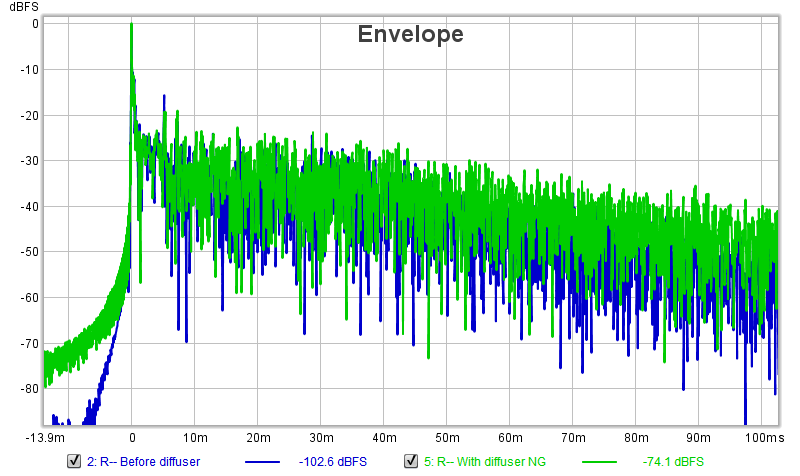The height and width of the screenshot is (476, 800).
Task: Hide the "5: R-- With diffuser NG" trace checkbox
Action: click(x=410, y=461)
